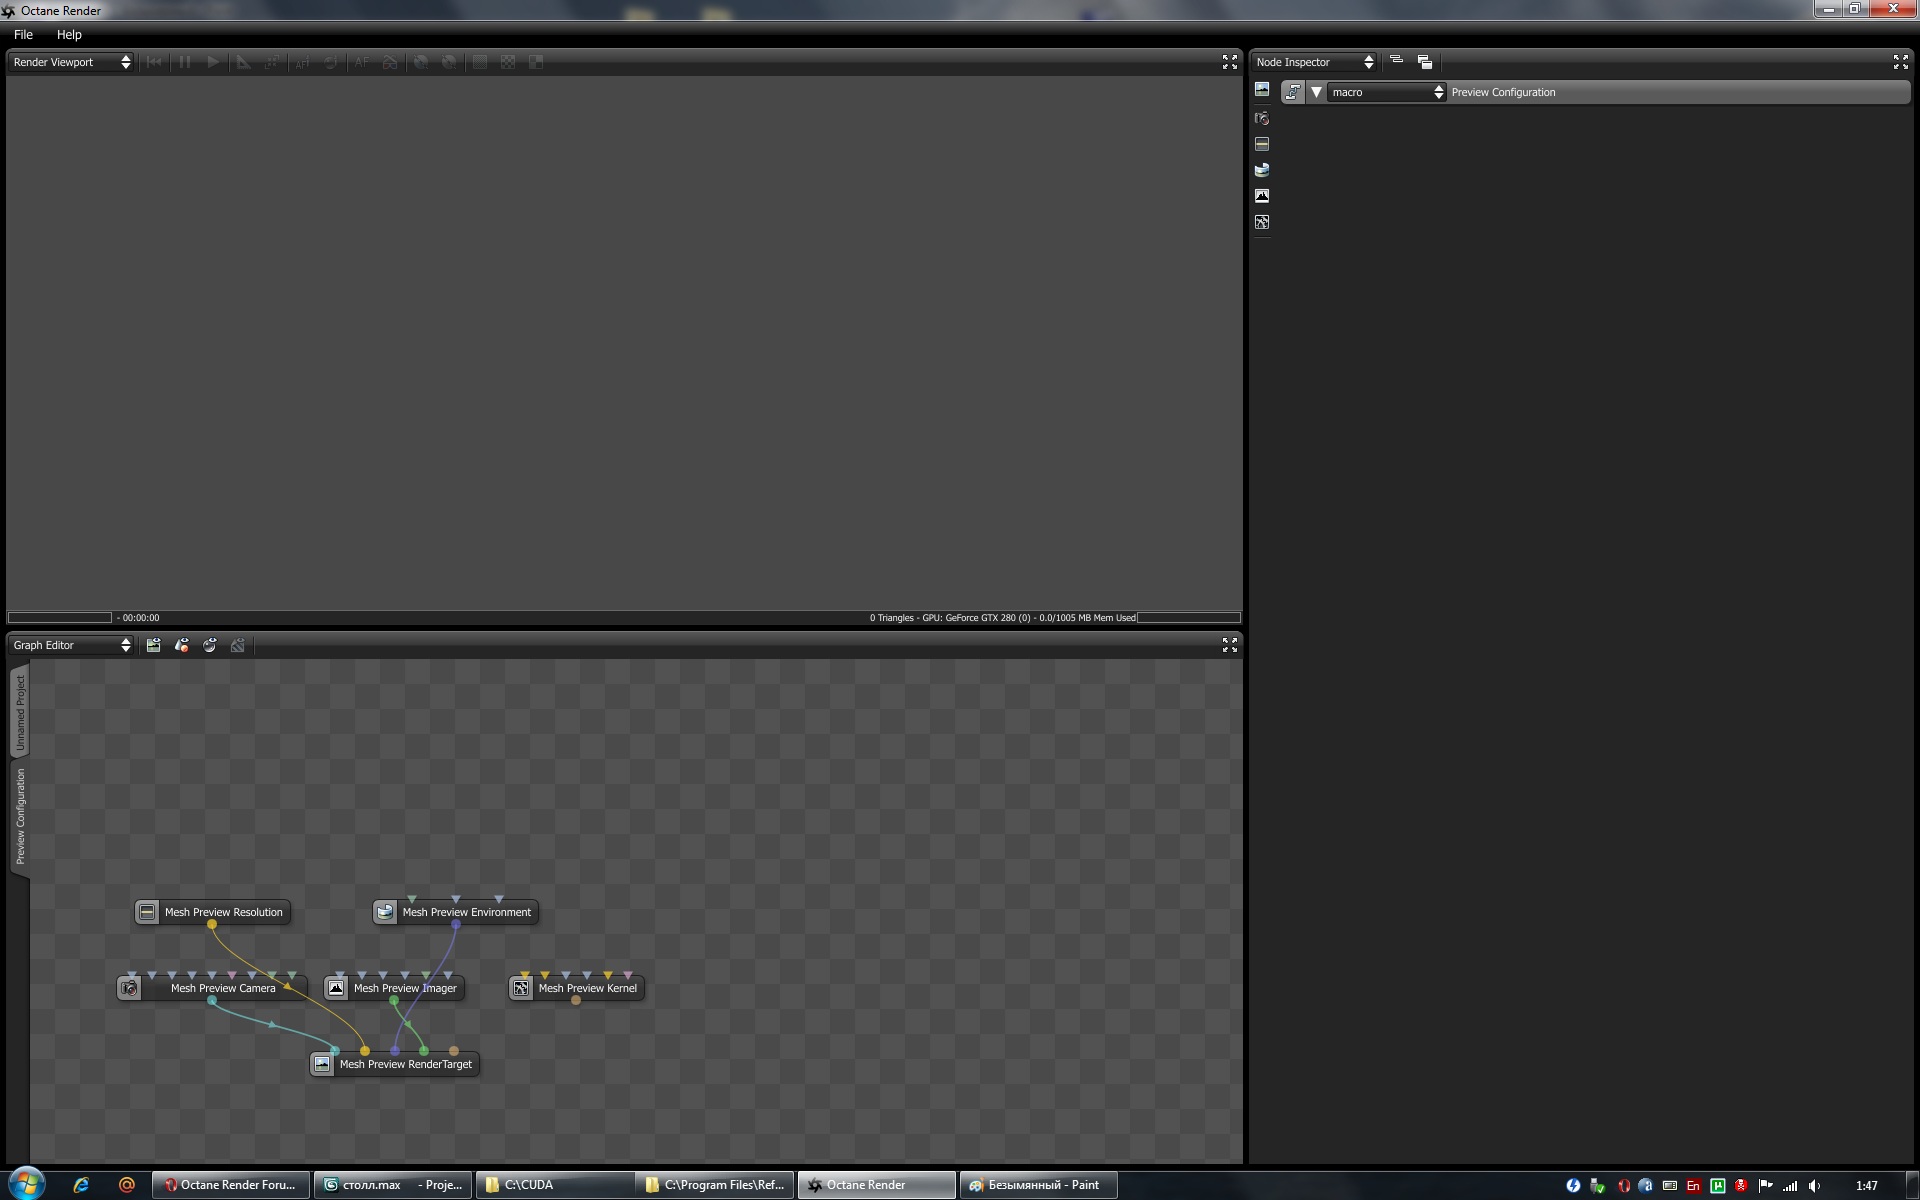
Task: Select the Mesh Preview Kernel node
Action: pyautogui.click(x=587, y=988)
